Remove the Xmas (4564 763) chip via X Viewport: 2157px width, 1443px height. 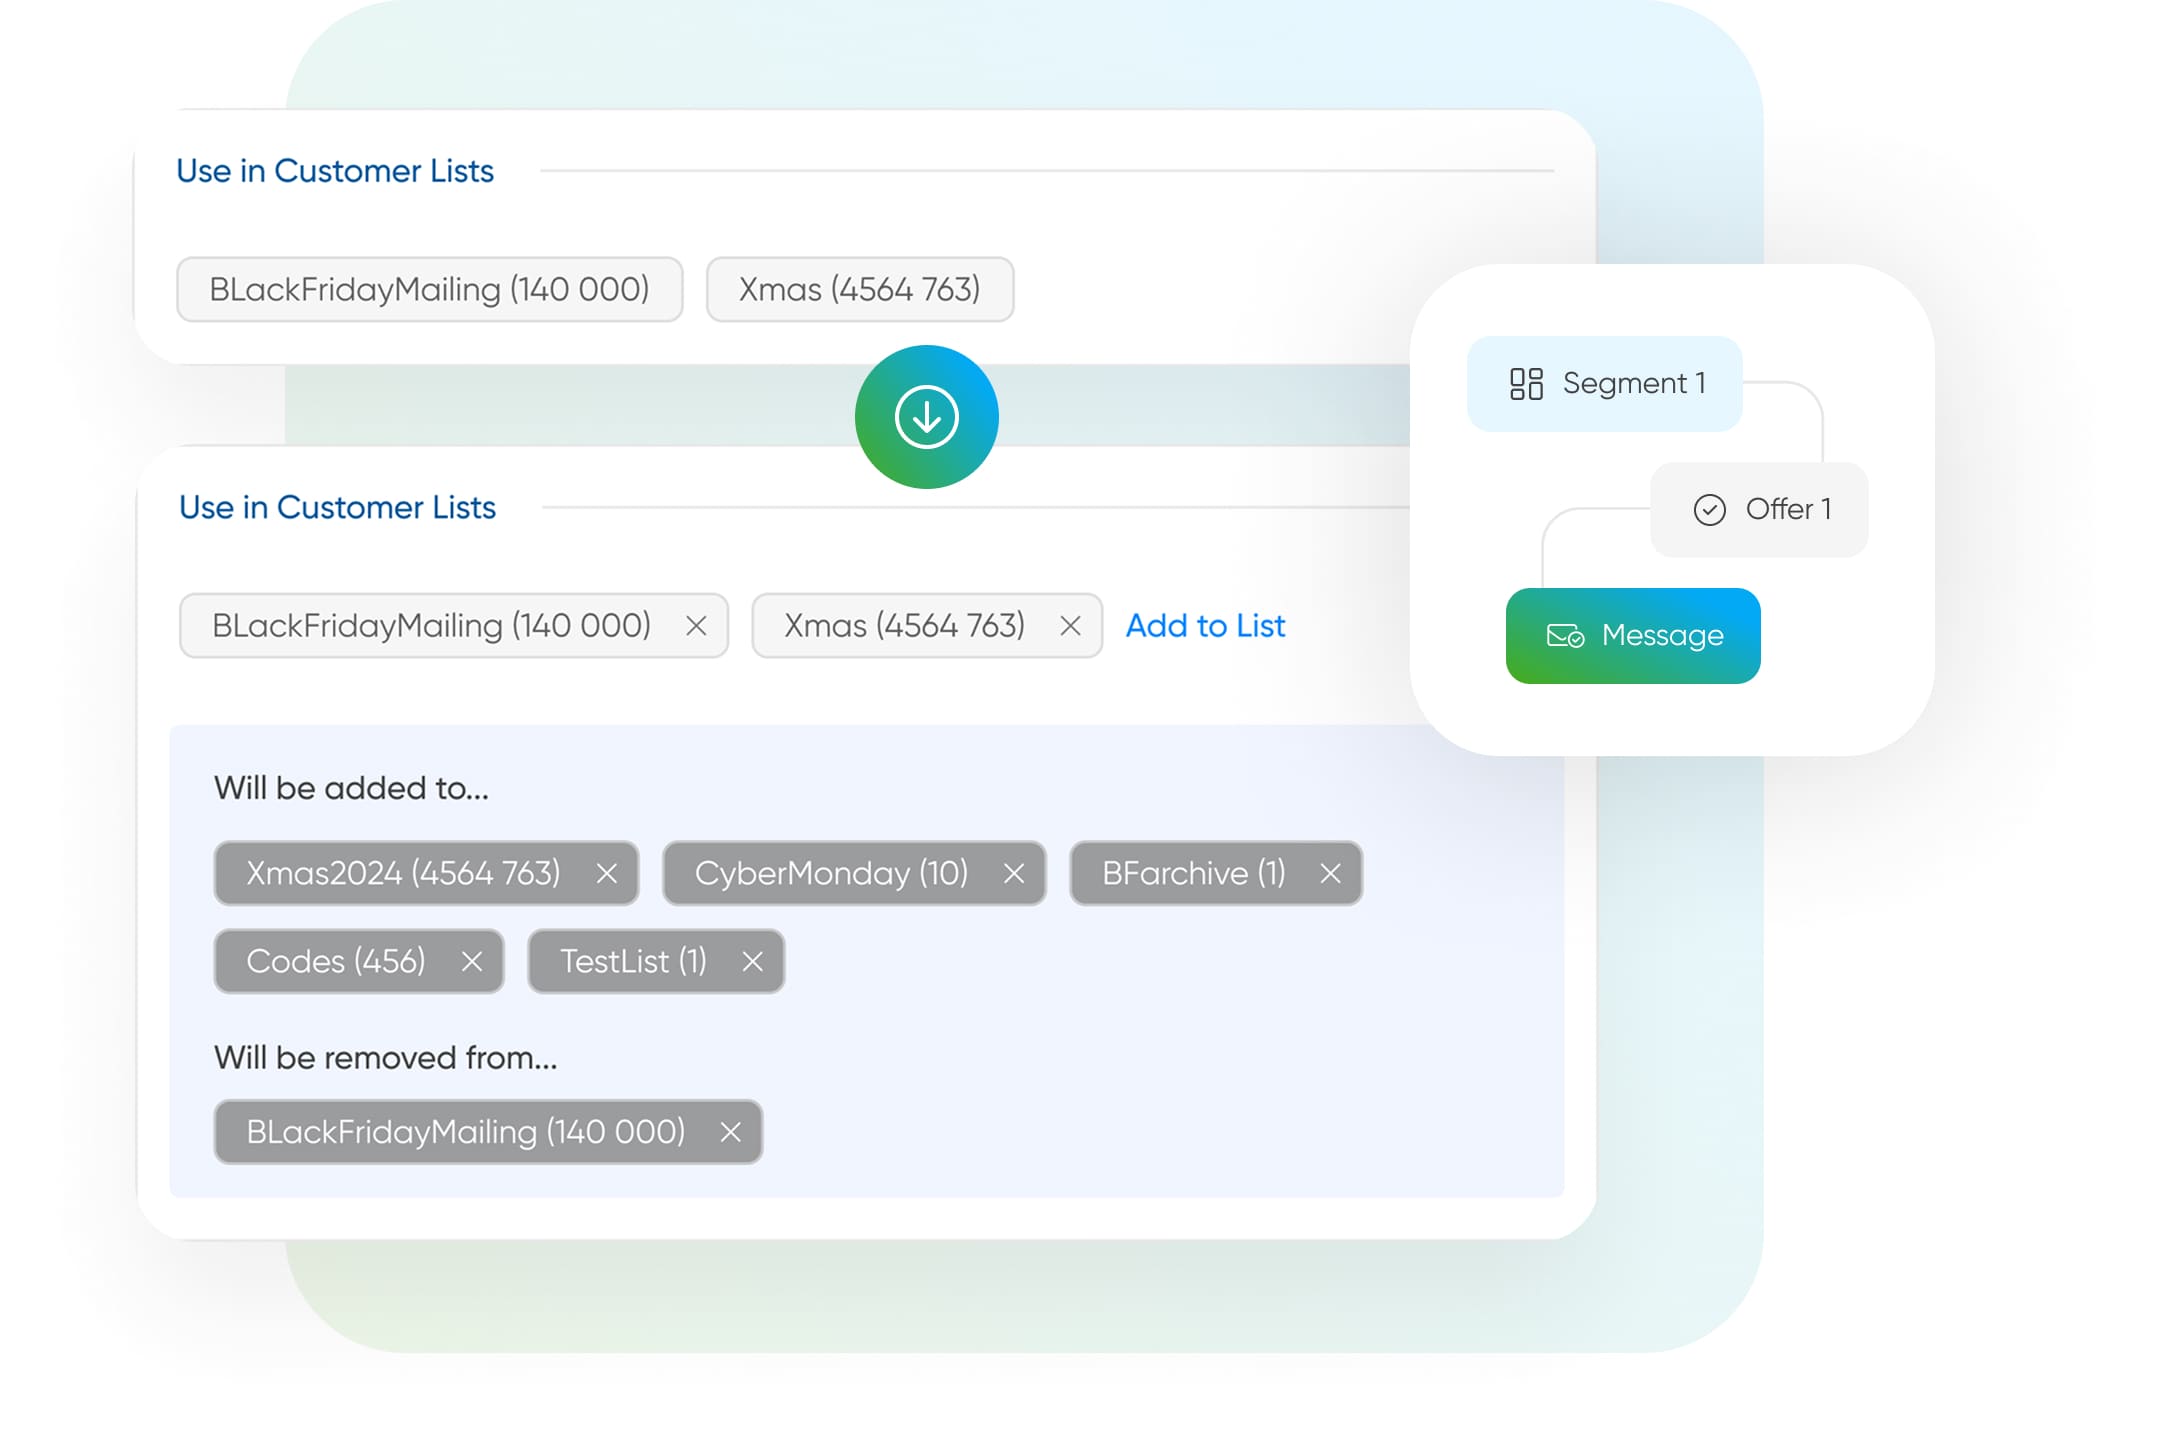[x=1069, y=626]
